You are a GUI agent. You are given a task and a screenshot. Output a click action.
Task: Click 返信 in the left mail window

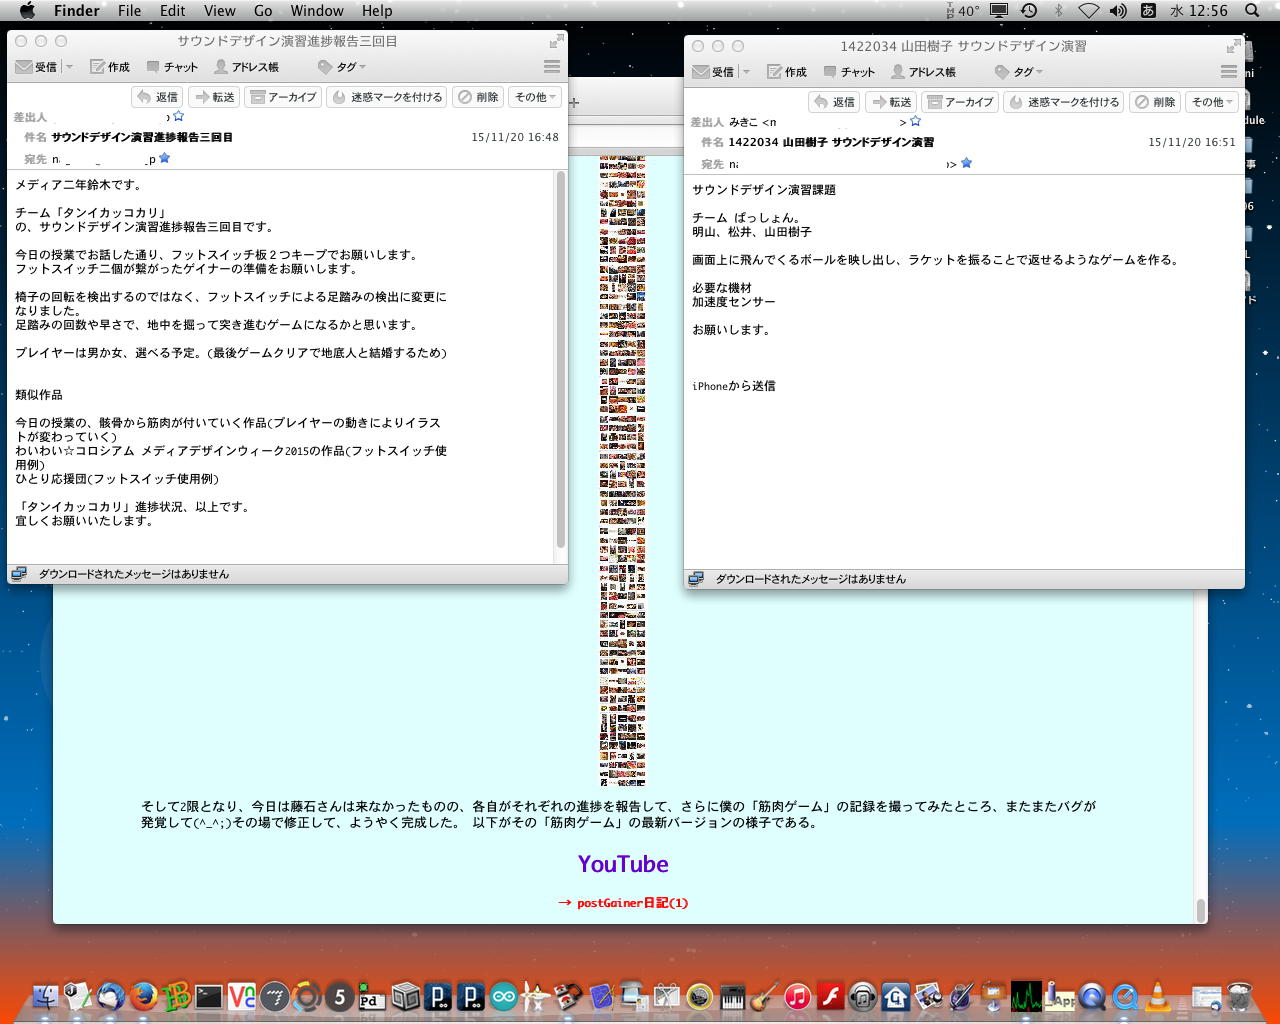click(x=157, y=97)
